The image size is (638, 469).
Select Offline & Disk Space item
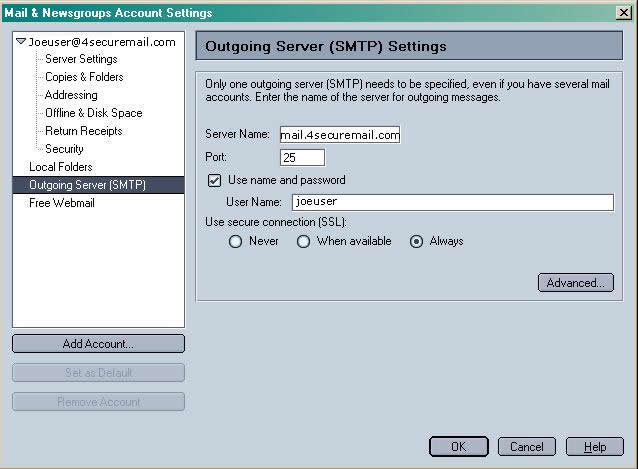(93, 113)
